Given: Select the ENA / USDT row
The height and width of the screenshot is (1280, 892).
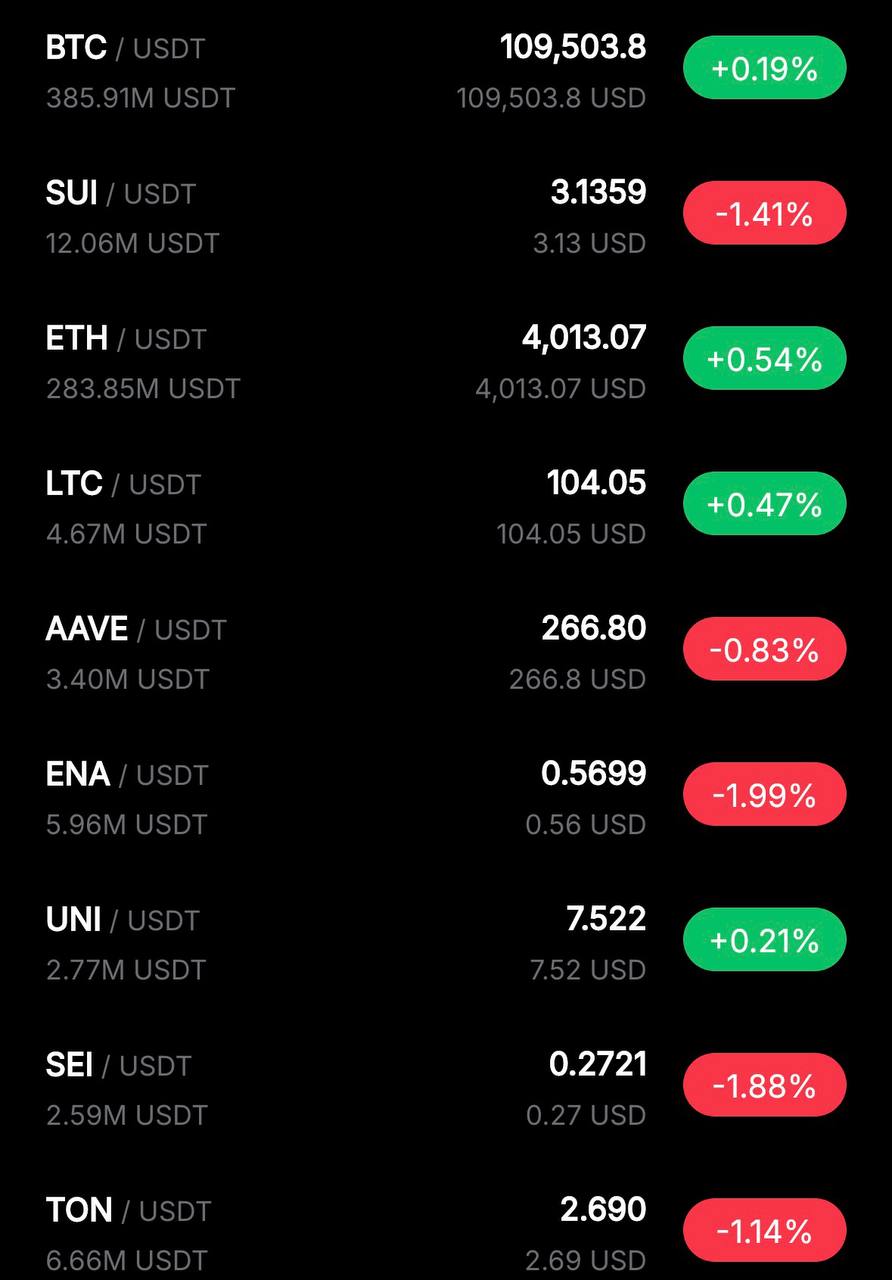Looking at the screenshot, I should 446,797.
